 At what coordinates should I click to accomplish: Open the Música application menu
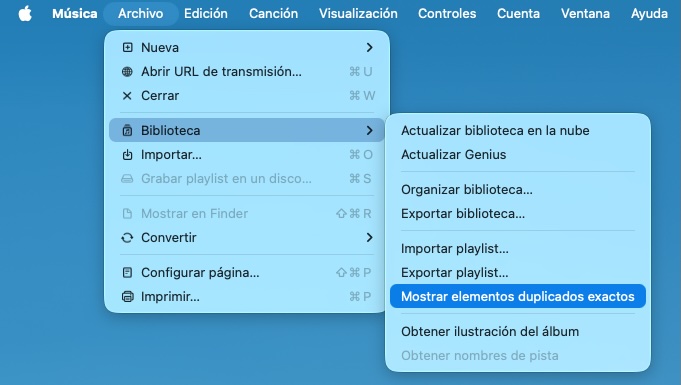pyautogui.click(x=75, y=13)
